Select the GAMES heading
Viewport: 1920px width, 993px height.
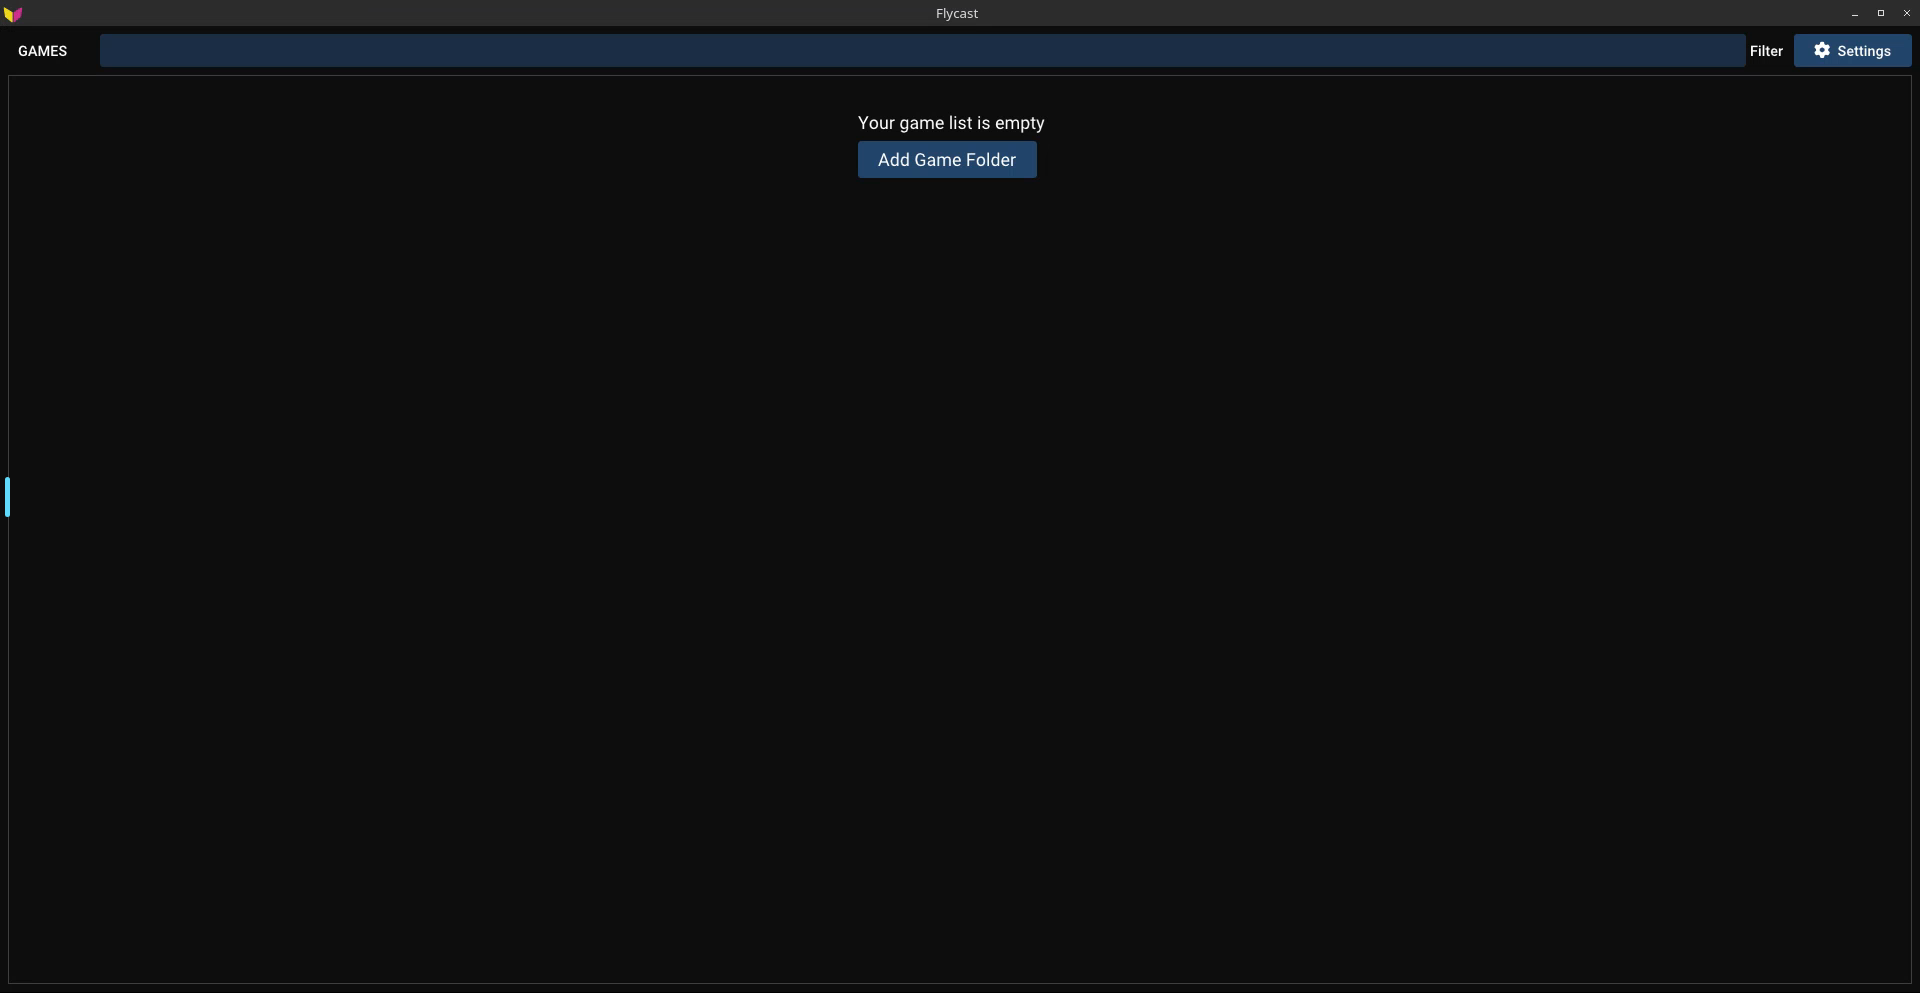coord(42,51)
